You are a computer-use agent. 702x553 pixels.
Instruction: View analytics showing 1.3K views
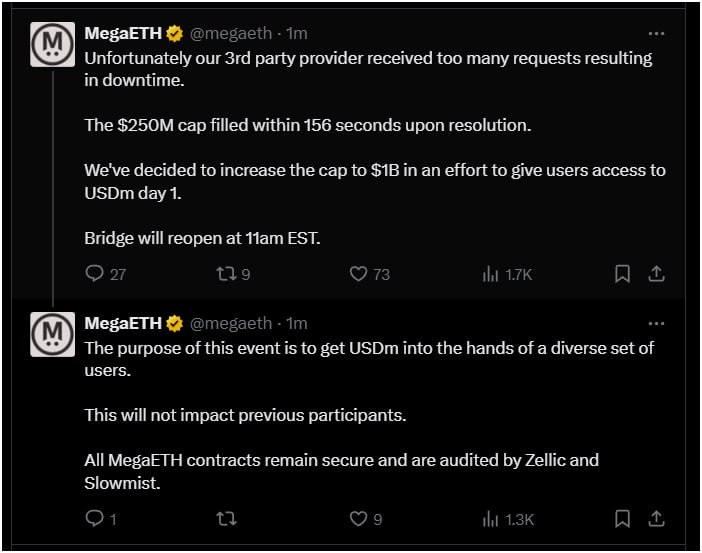click(490, 519)
